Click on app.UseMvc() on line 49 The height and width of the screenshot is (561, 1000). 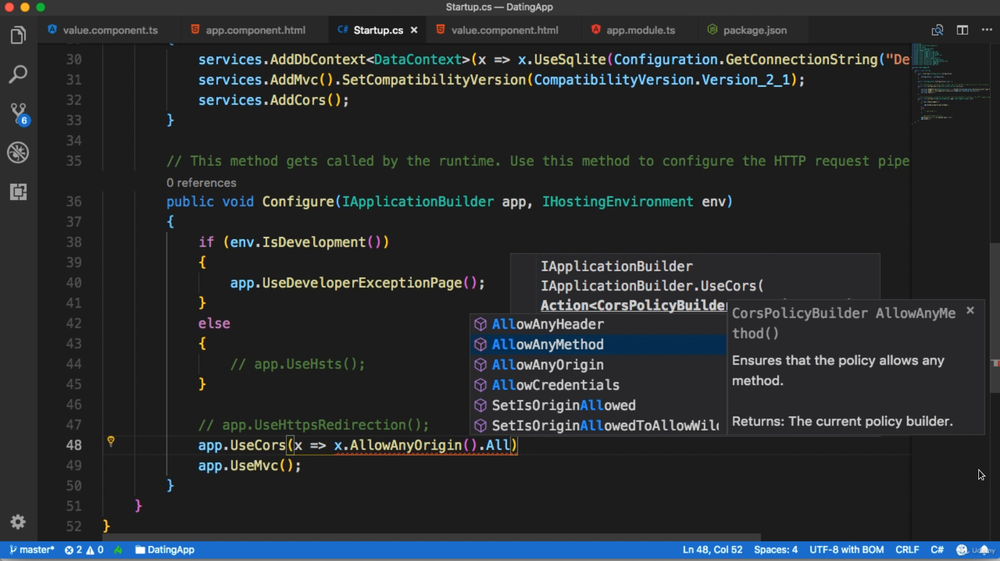pos(249,465)
